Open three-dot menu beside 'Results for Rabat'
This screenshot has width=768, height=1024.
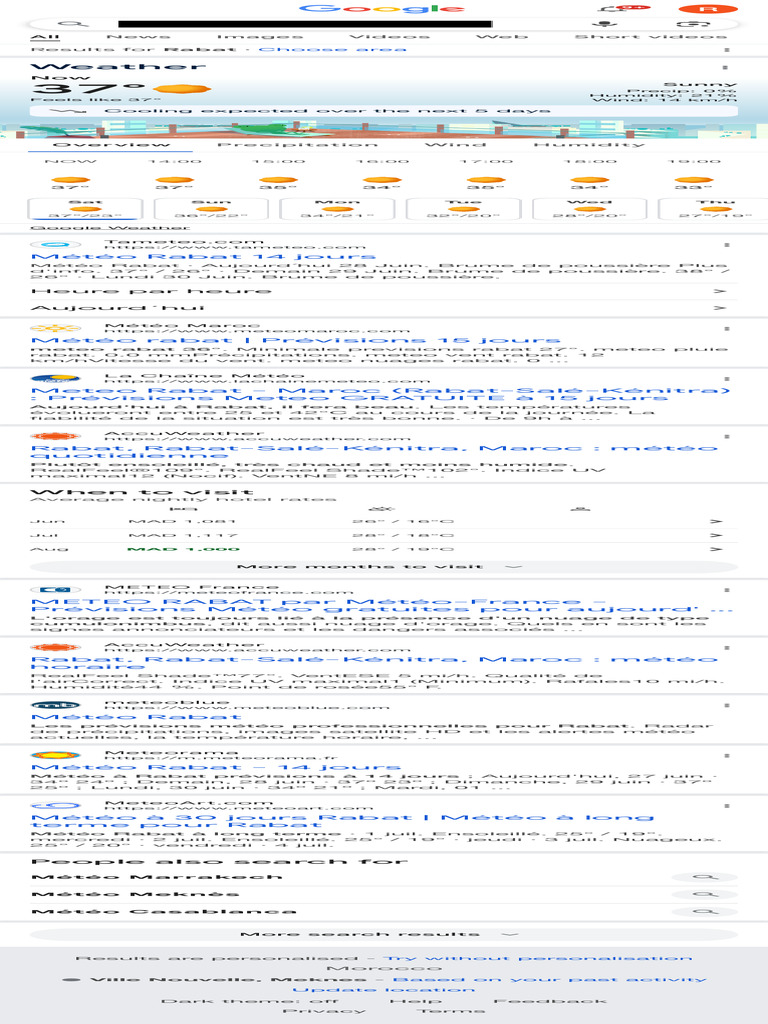[x=727, y=50]
